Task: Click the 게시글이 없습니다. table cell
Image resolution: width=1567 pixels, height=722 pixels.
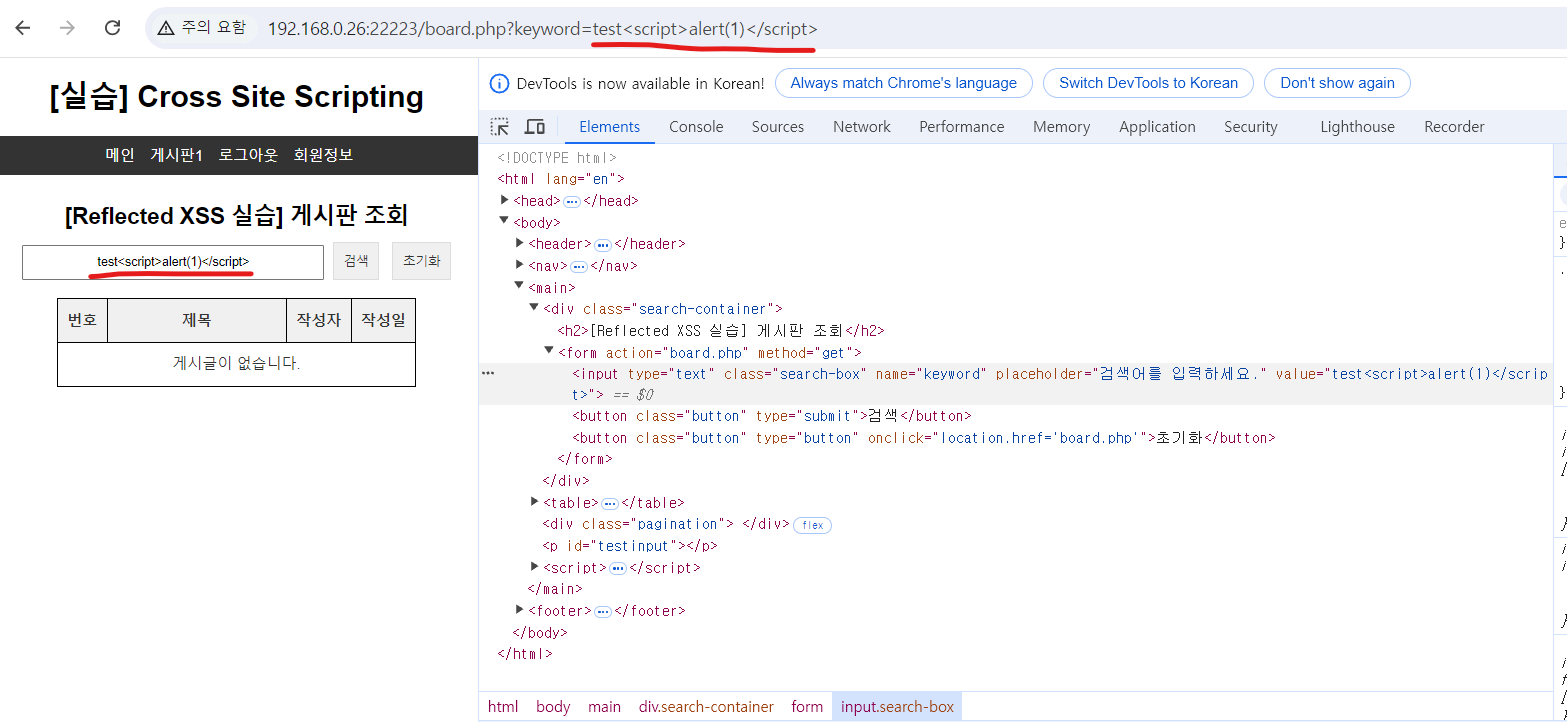Action: pyautogui.click(x=236, y=364)
